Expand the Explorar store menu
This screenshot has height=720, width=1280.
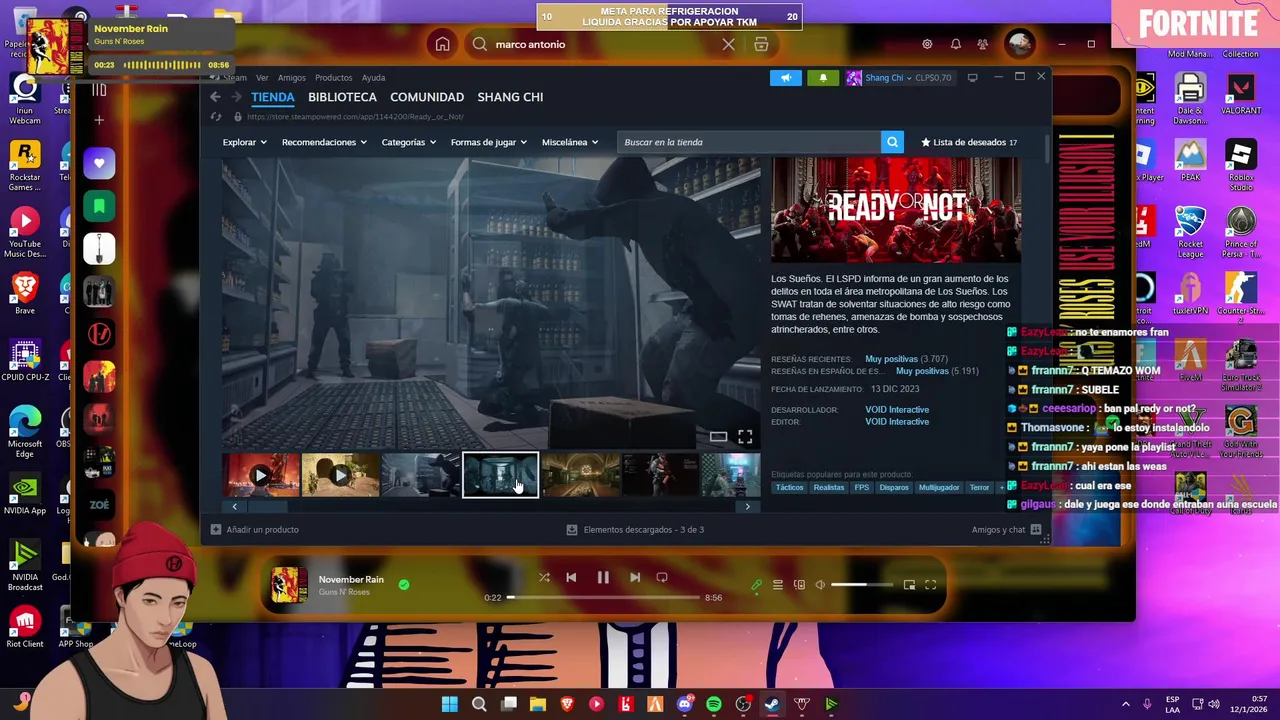pos(244,142)
